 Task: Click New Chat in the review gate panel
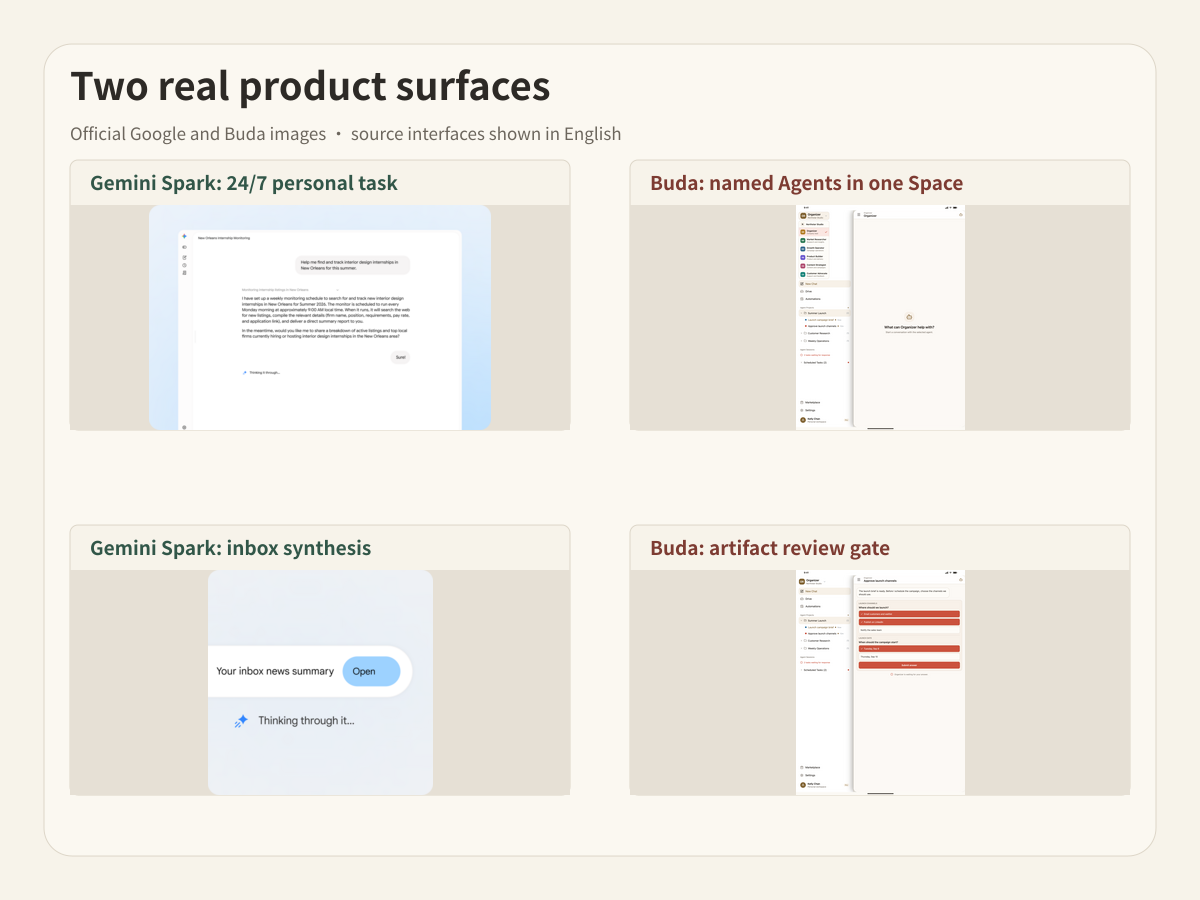[x=824, y=591]
